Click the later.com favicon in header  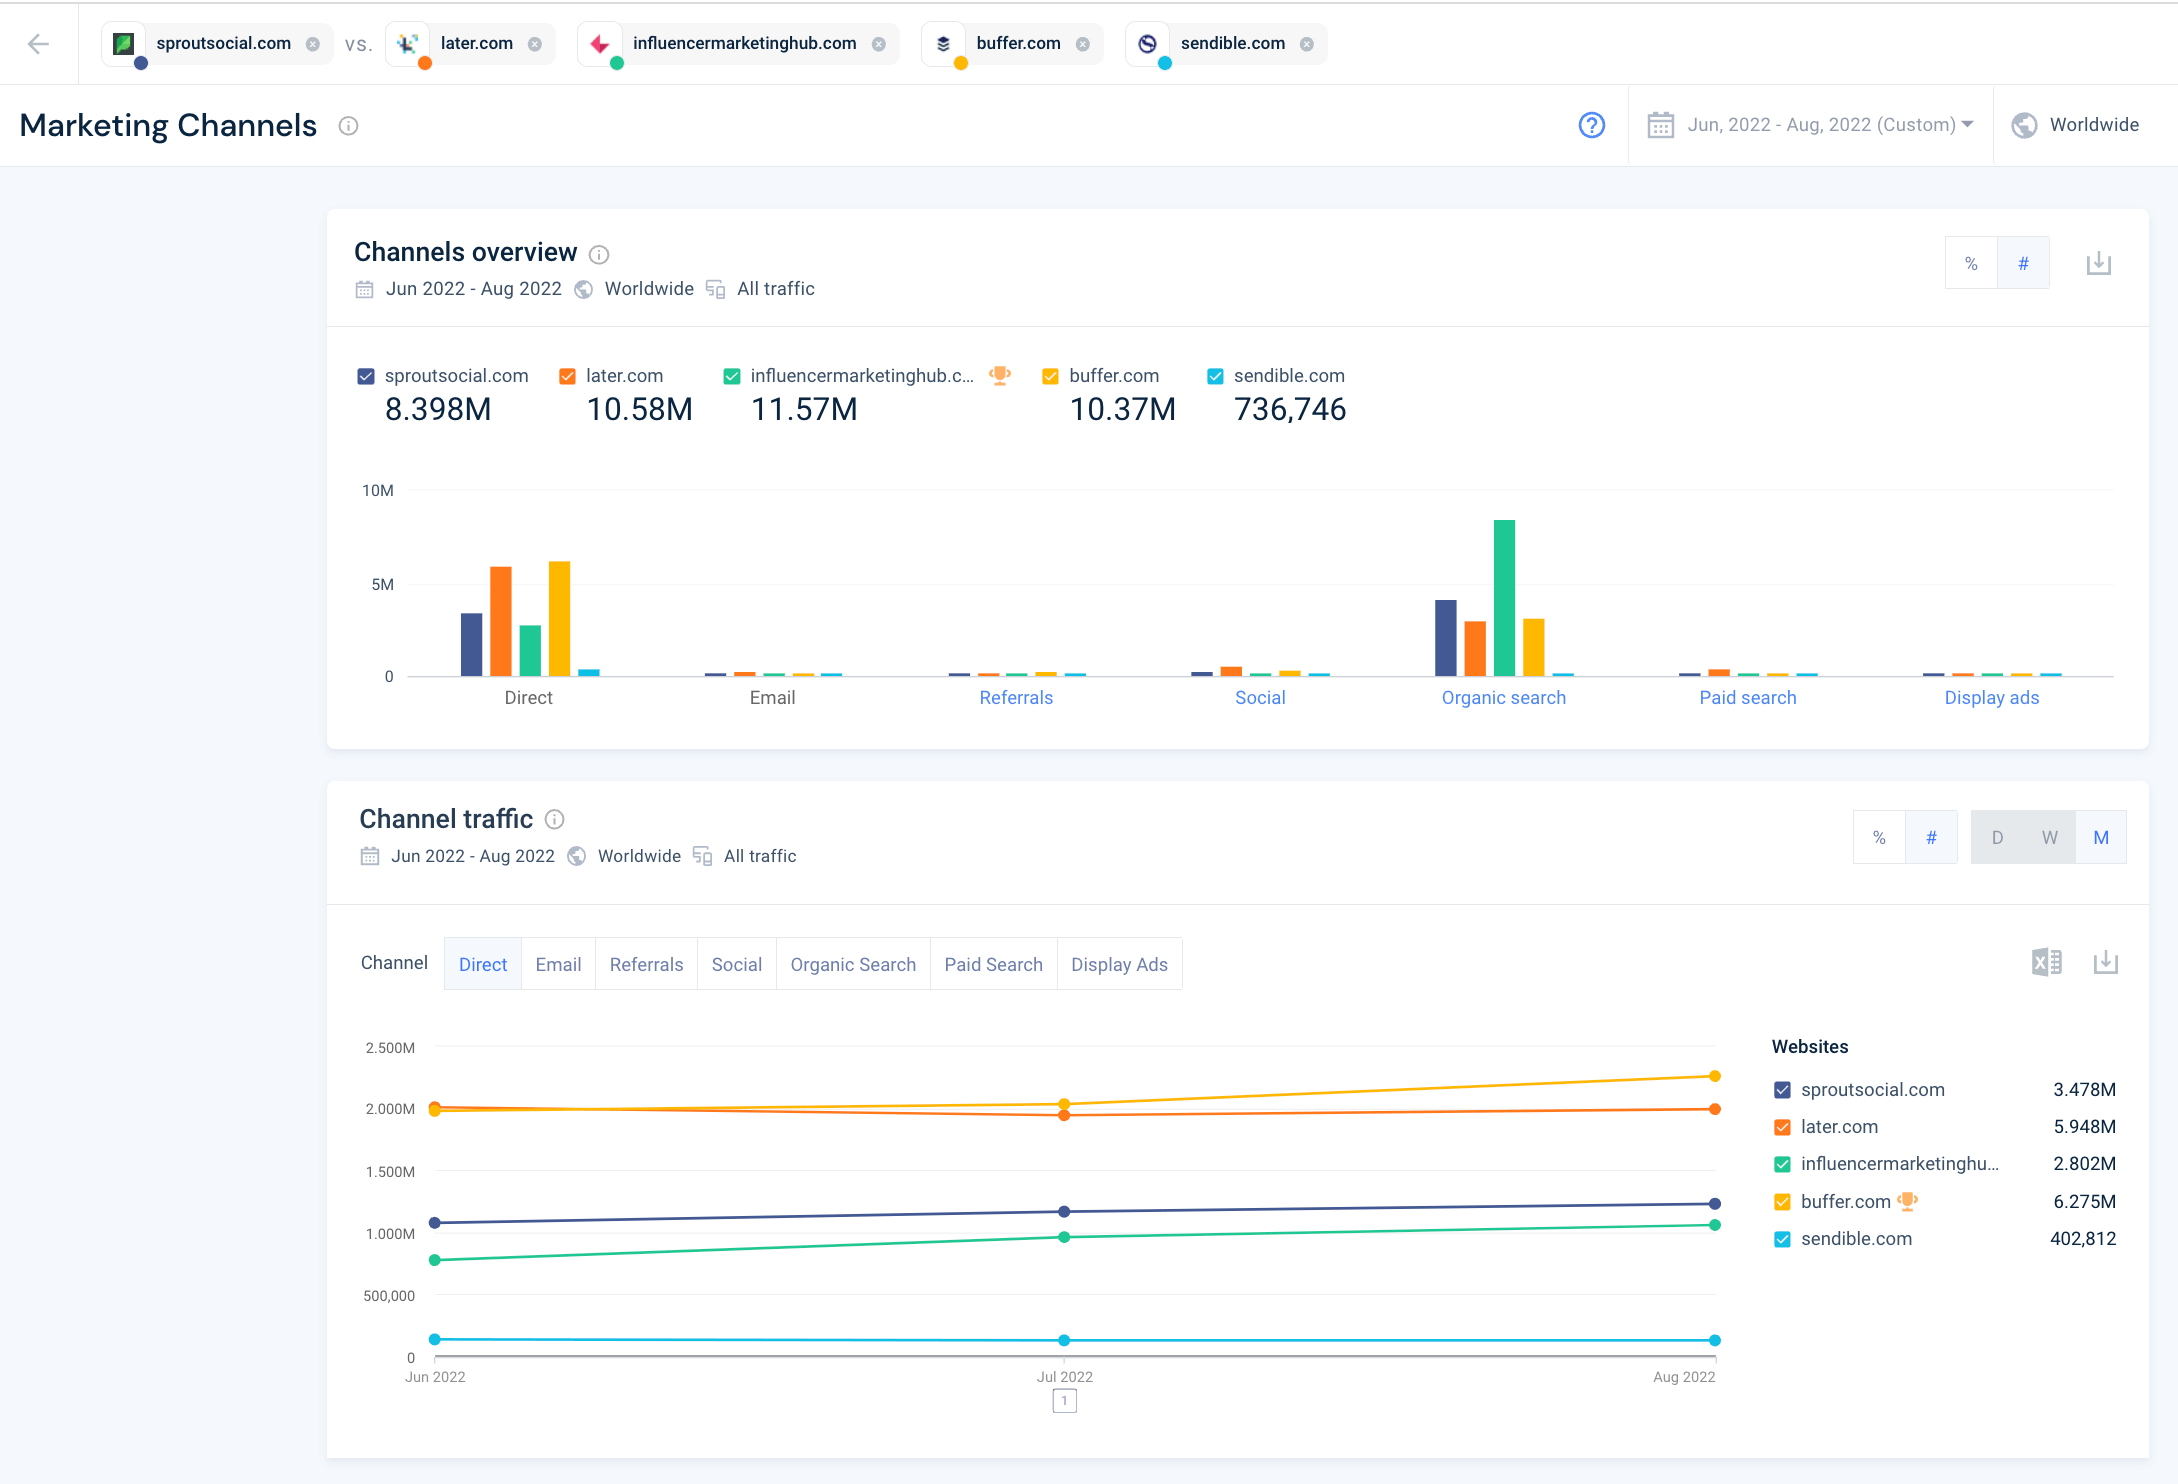[408, 44]
